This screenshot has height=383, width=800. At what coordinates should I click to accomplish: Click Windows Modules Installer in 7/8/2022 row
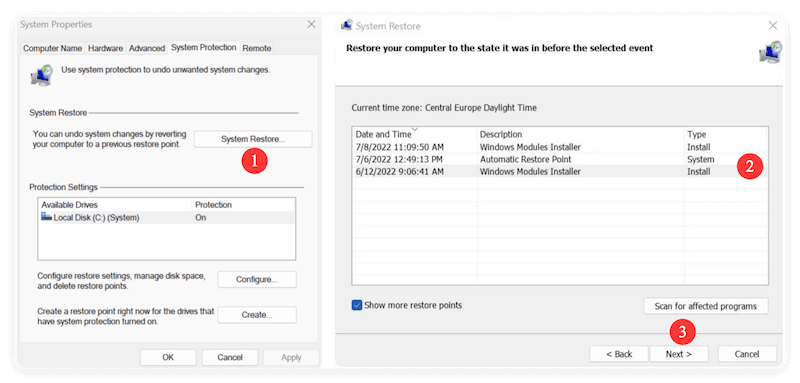click(x=530, y=147)
